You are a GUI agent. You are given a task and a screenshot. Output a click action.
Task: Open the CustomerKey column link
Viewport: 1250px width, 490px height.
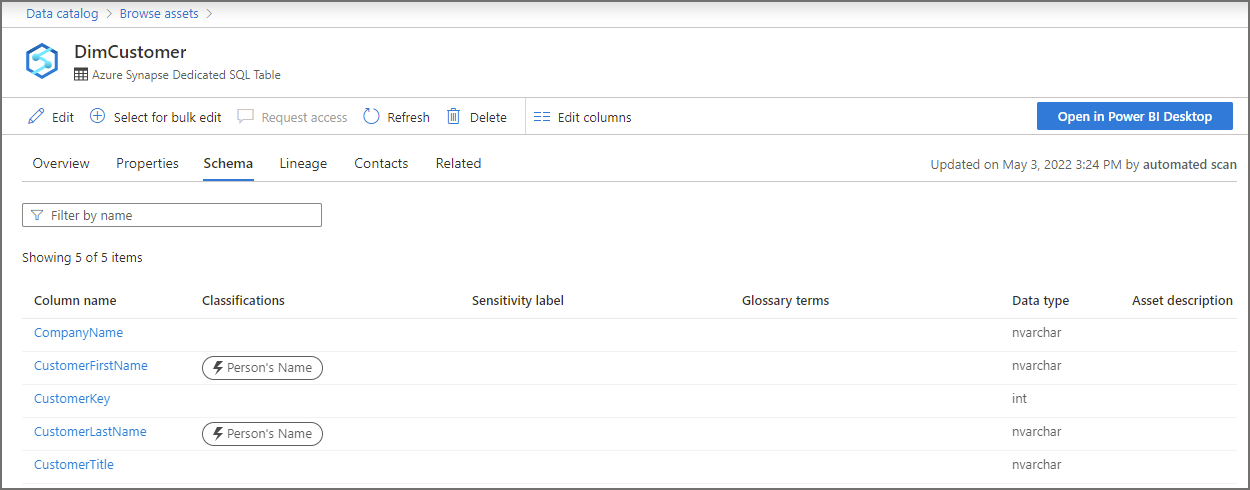click(72, 399)
